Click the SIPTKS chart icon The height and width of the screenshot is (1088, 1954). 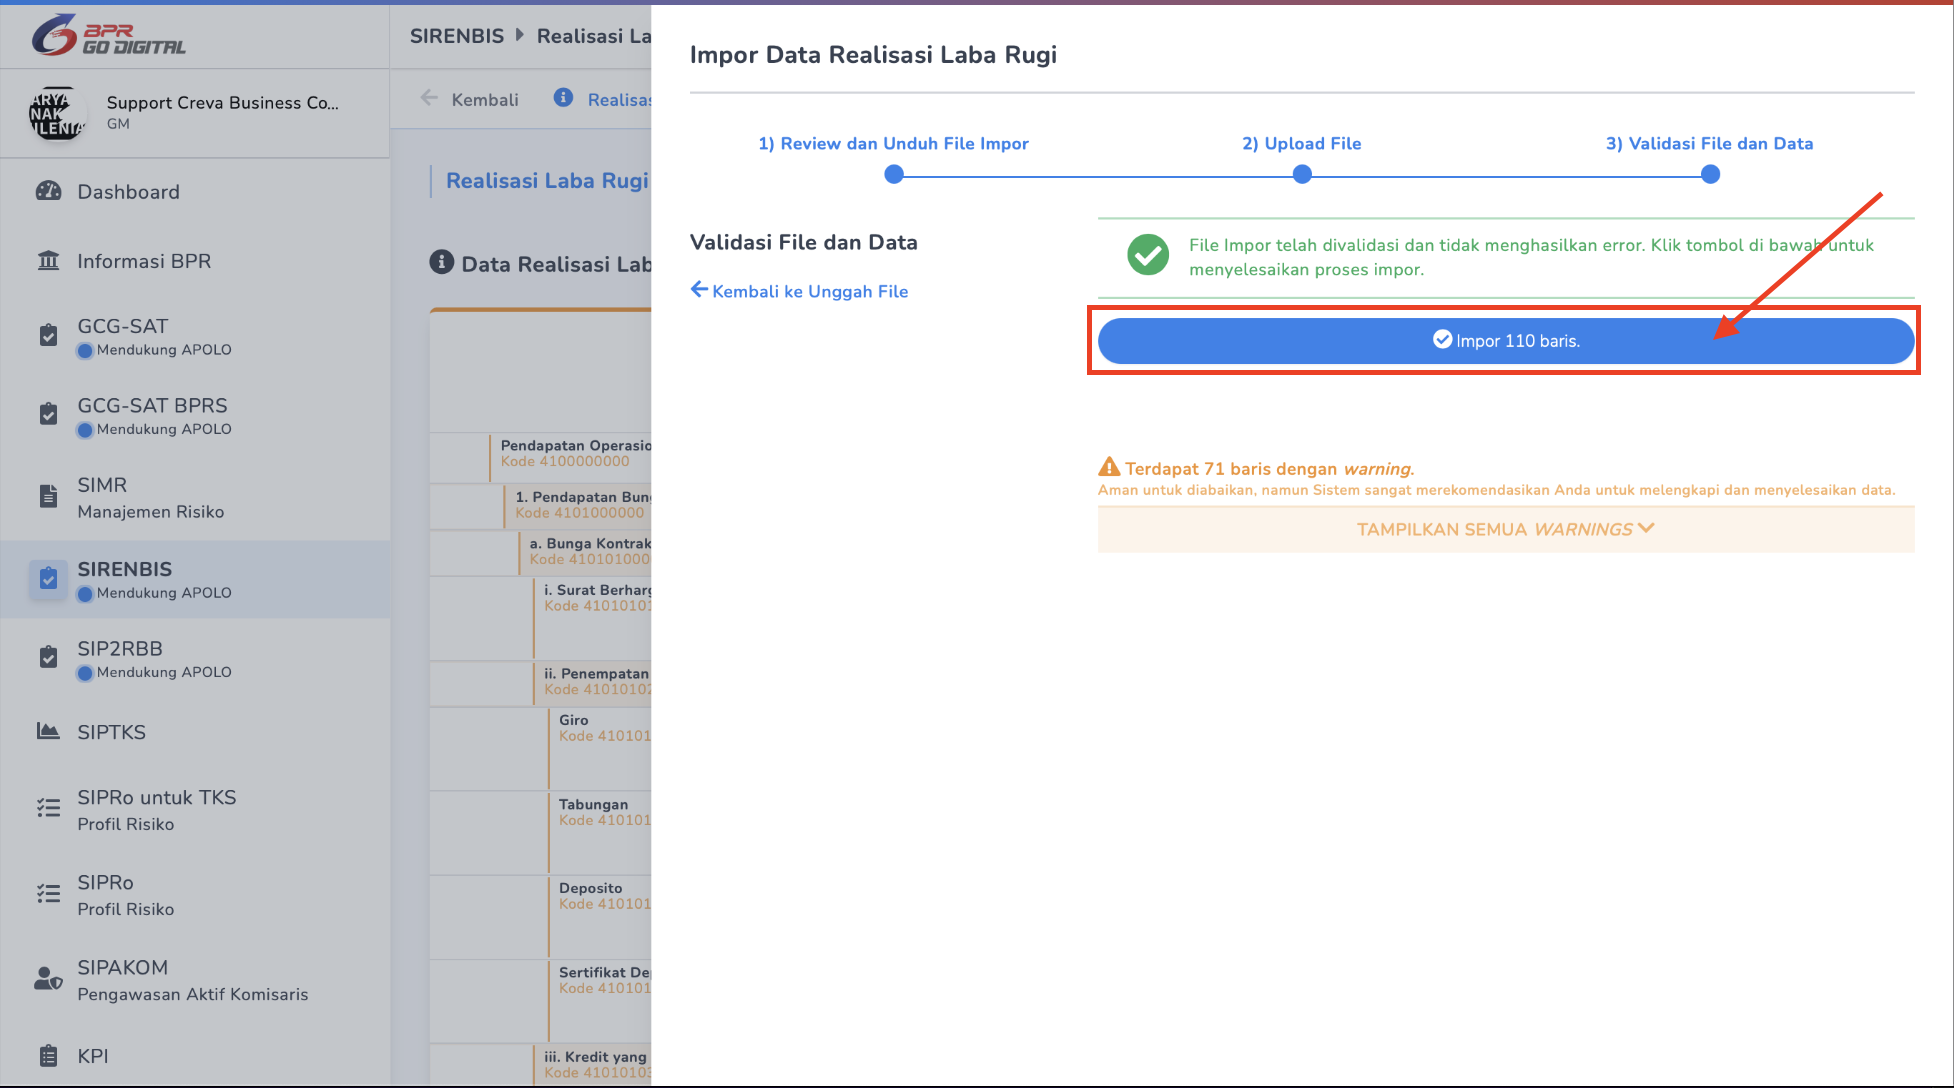click(48, 731)
